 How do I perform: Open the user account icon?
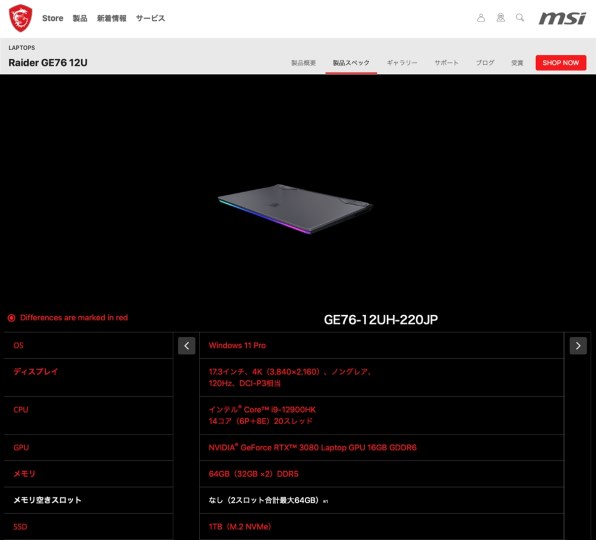coord(481,18)
